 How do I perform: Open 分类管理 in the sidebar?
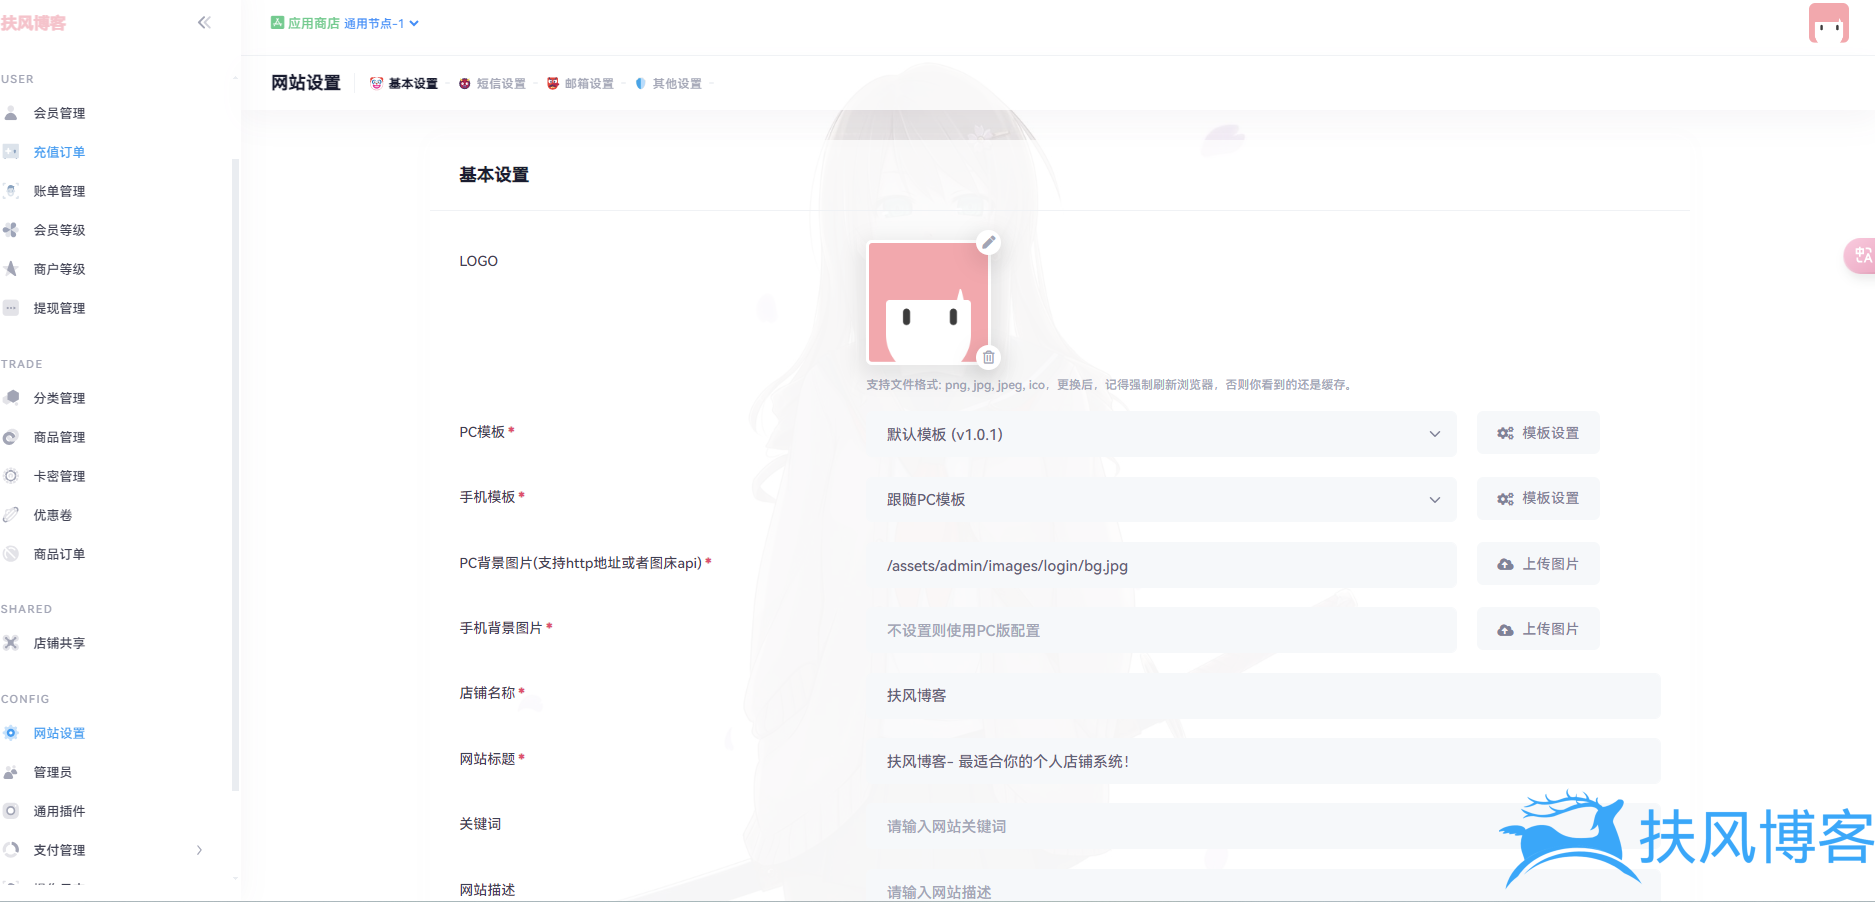[x=59, y=398]
